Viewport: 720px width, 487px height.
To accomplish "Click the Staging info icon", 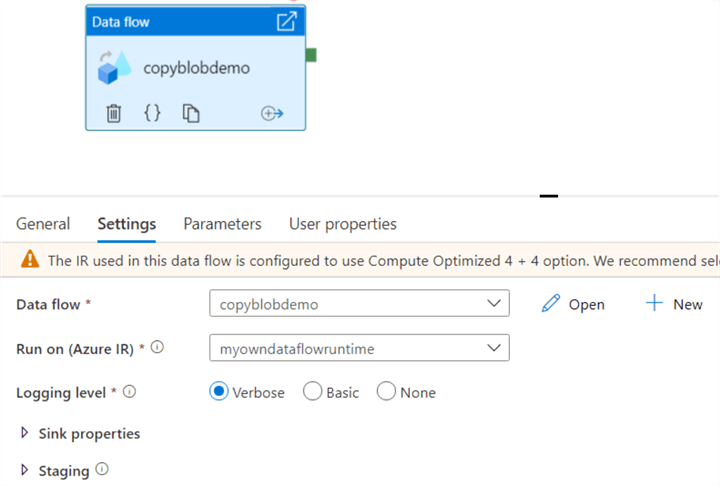I will click(102, 469).
